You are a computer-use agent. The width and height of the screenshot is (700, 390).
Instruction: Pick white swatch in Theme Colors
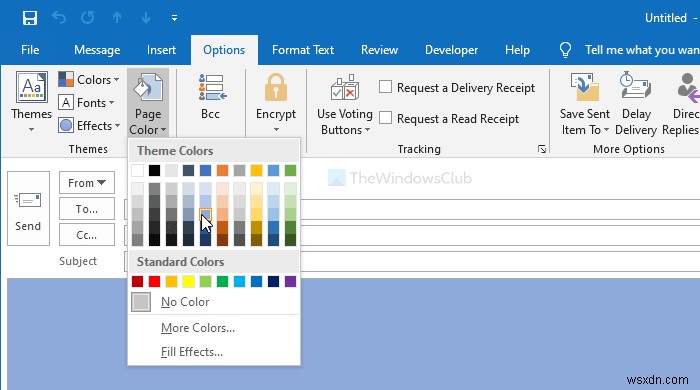point(138,170)
